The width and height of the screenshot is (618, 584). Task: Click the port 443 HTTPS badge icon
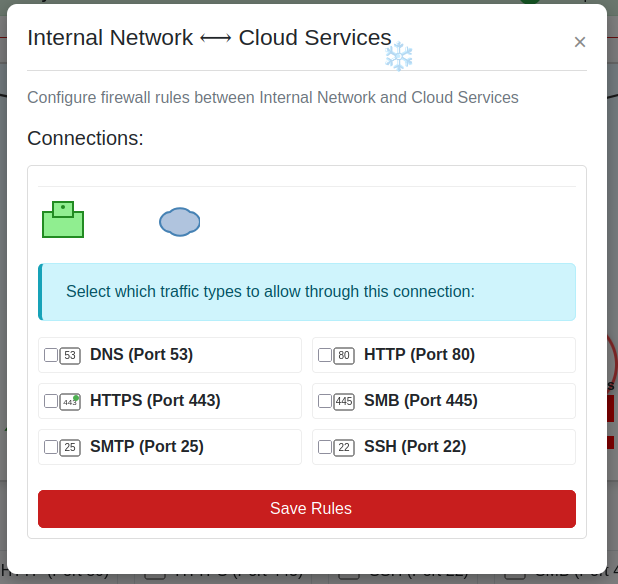[x=70, y=401]
